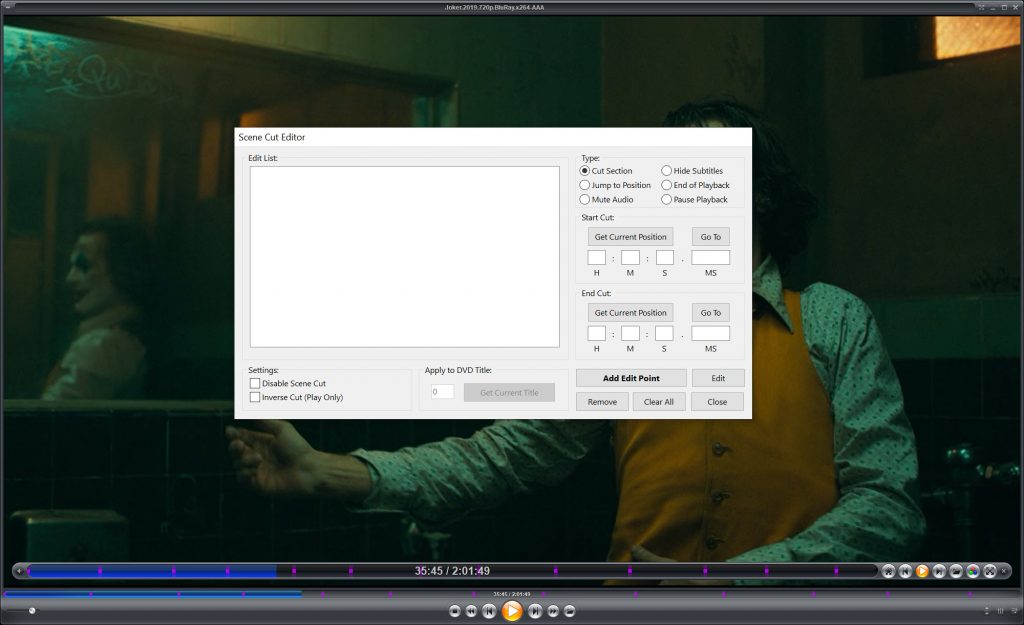This screenshot has height=625, width=1024.
Task: Close the overlay bar with its X icon
Action: (1004, 571)
